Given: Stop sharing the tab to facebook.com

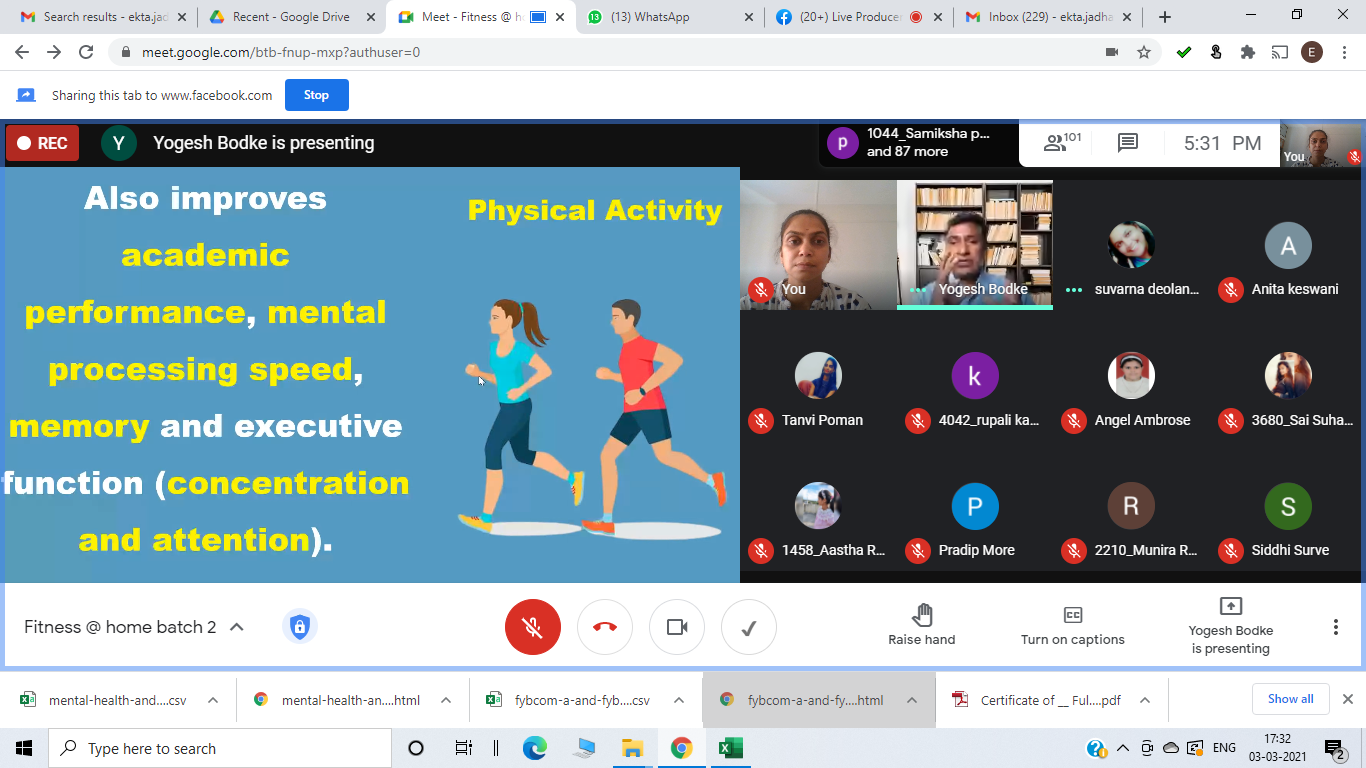Looking at the screenshot, I should coord(316,94).
